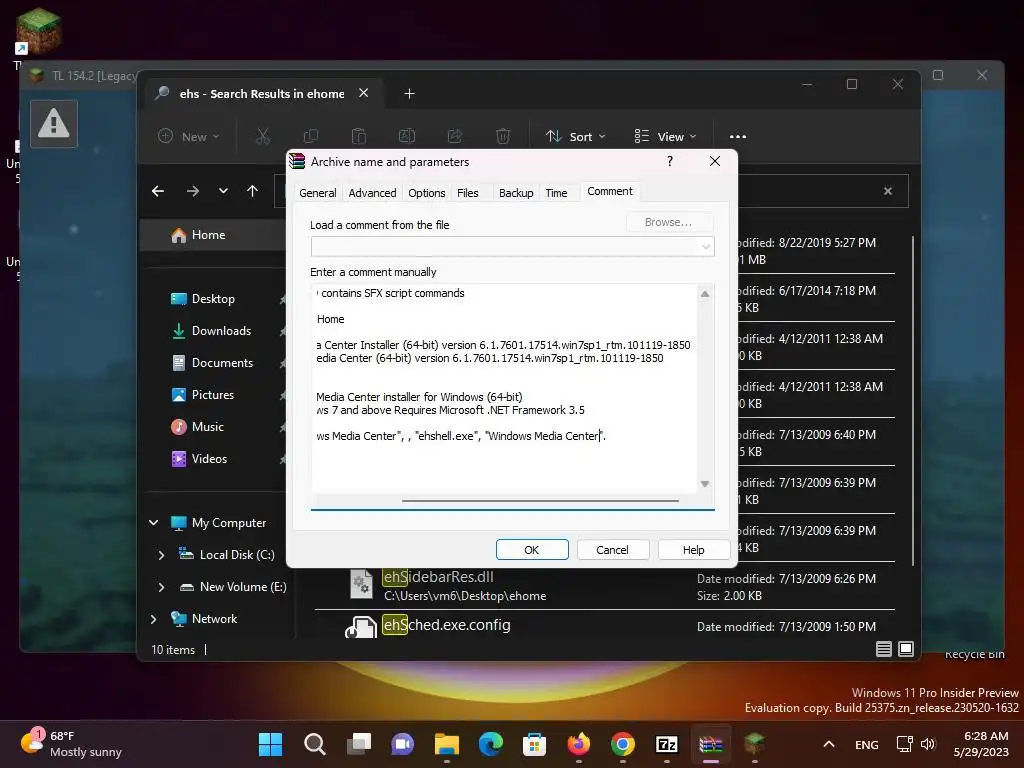This screenshot has width=1024, height=768.
Task: Open Microsoft Edge from the taskbar
Action: point(490,744)
